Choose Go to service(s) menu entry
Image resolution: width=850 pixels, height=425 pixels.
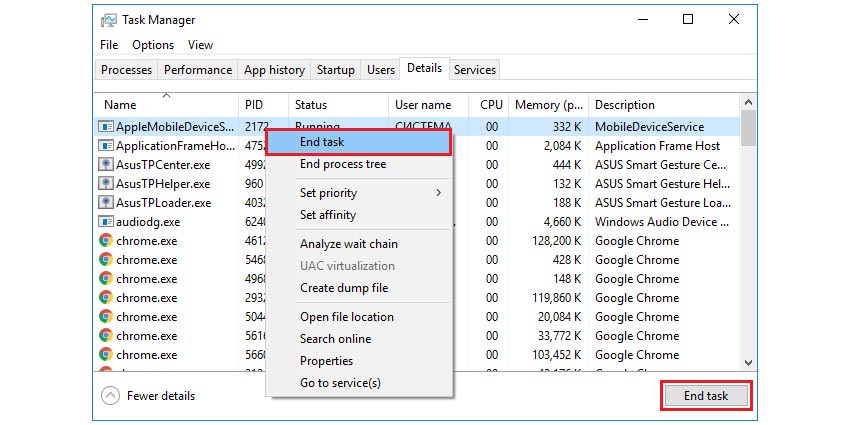[x=358, y=383]
